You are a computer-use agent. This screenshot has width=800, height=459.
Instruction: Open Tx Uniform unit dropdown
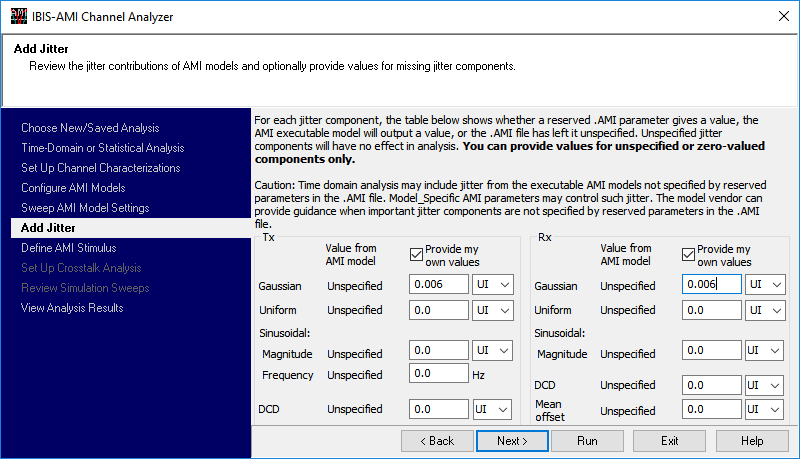click(x=492, y=310)
